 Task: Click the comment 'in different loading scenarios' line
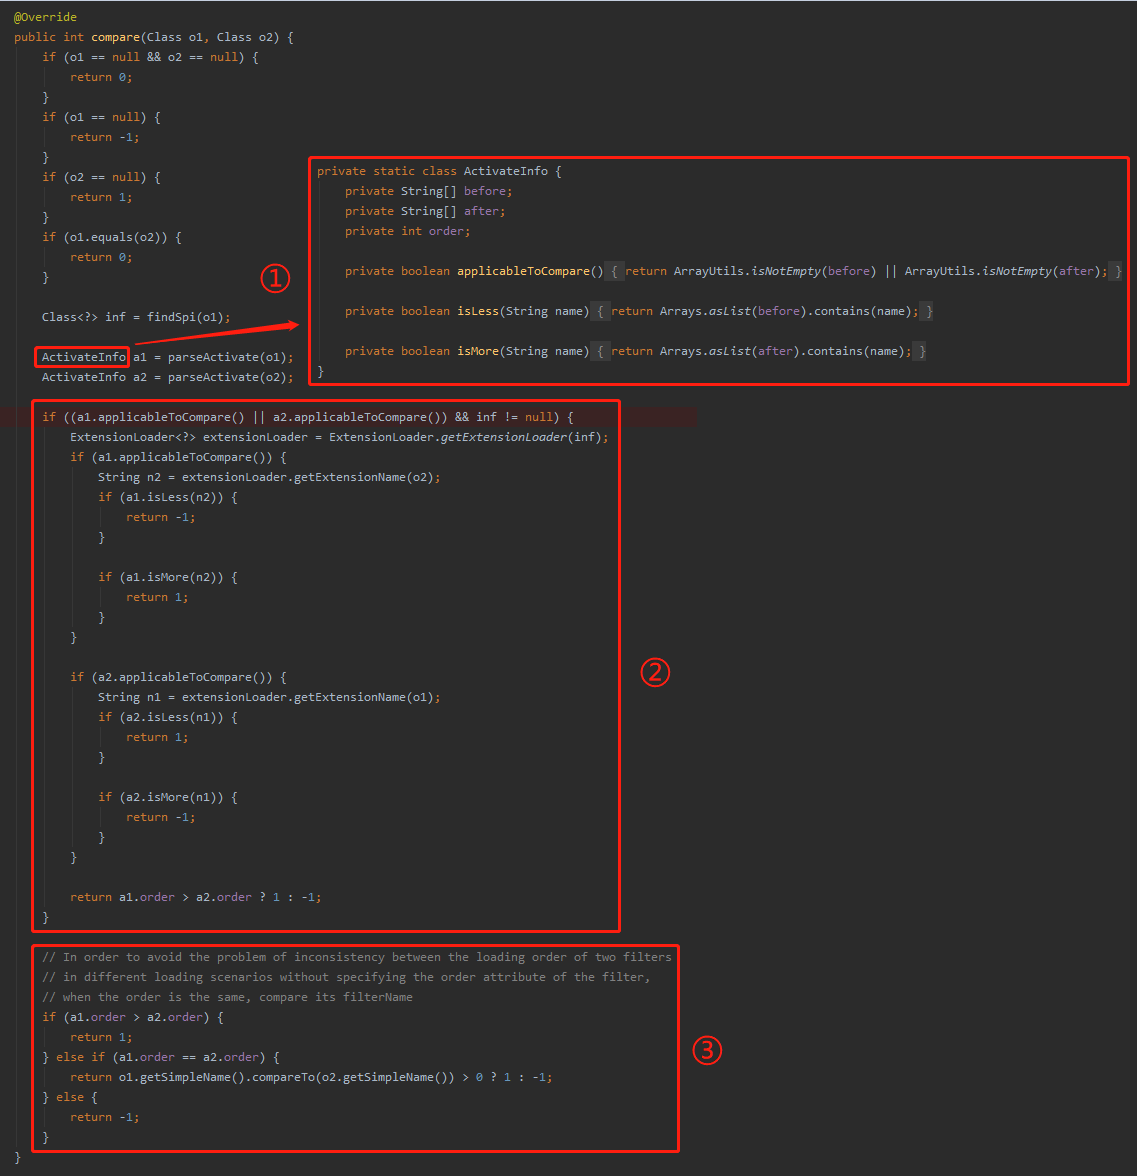[346, 977]
